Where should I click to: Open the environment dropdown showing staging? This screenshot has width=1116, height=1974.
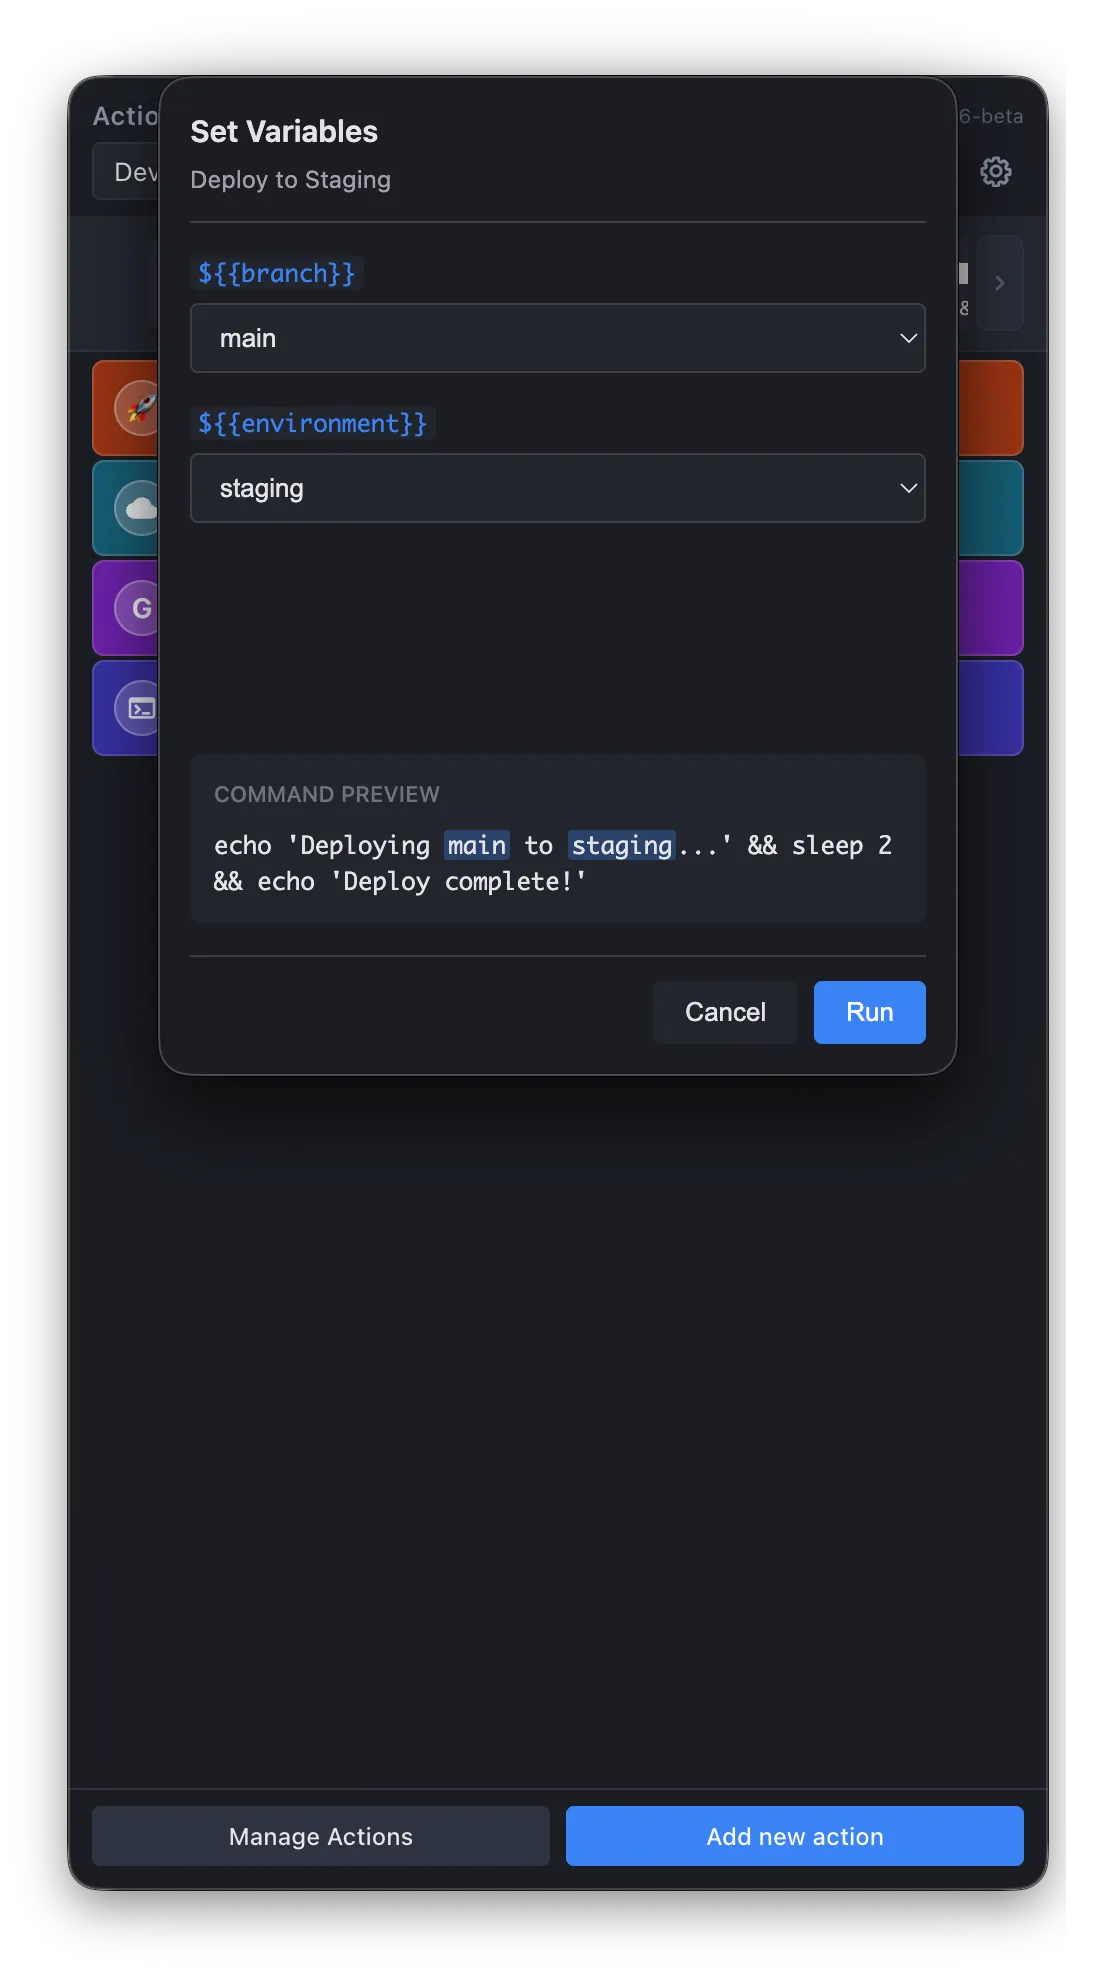coord(558,488)
